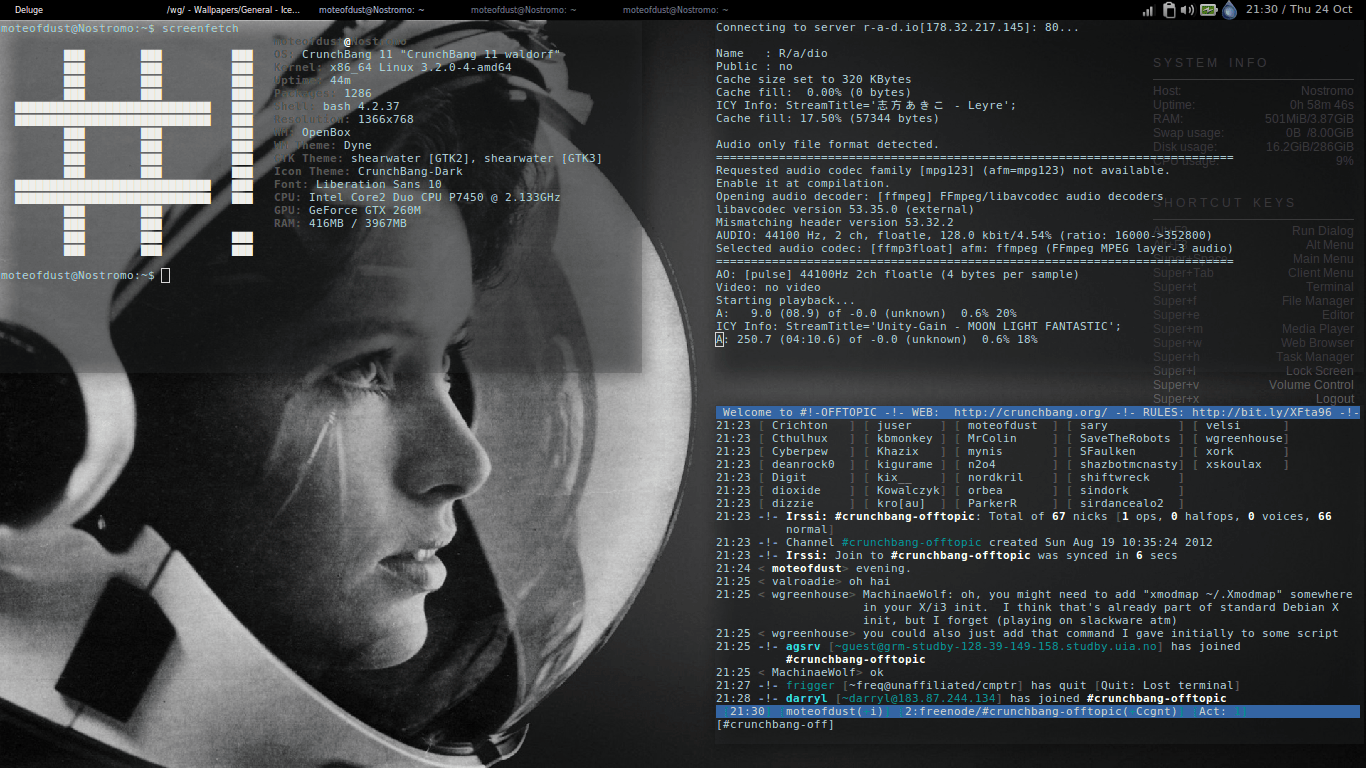
Task: Select 'valroadie> oh hai' chat message
Action: tap(803, 582)
